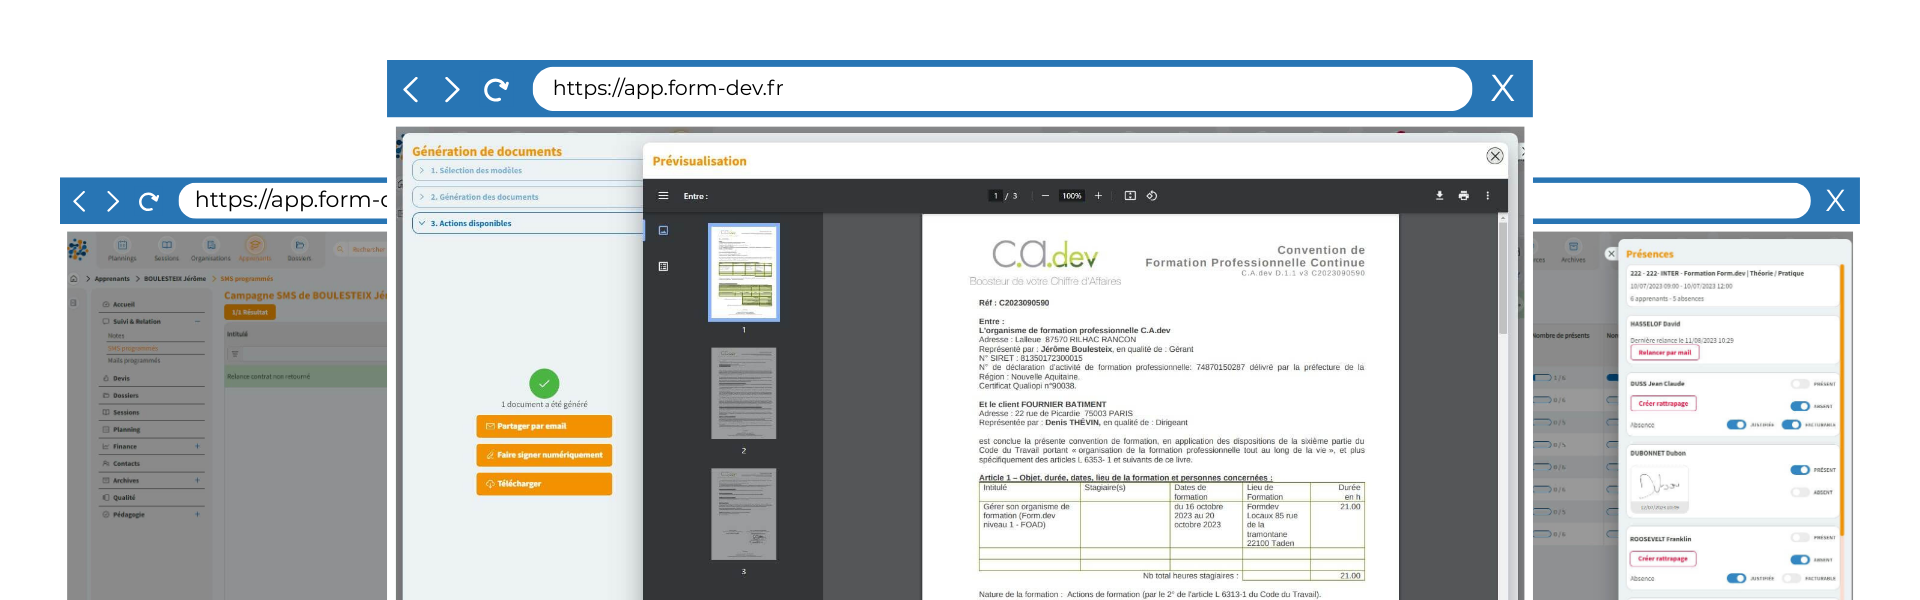Toggle DUBONNET Dubon's Absent switch
This screenshot has height=600, width=1920.
[1799, 492]
